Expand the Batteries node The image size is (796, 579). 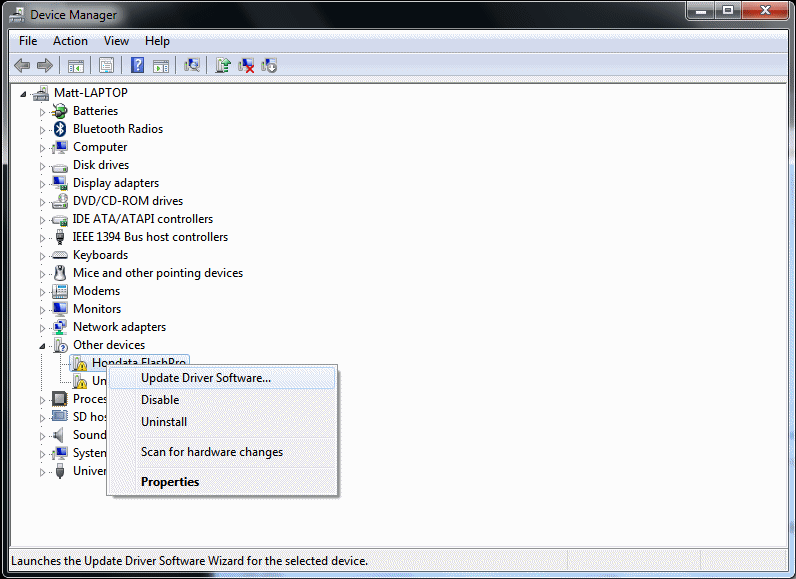(42, 112)
